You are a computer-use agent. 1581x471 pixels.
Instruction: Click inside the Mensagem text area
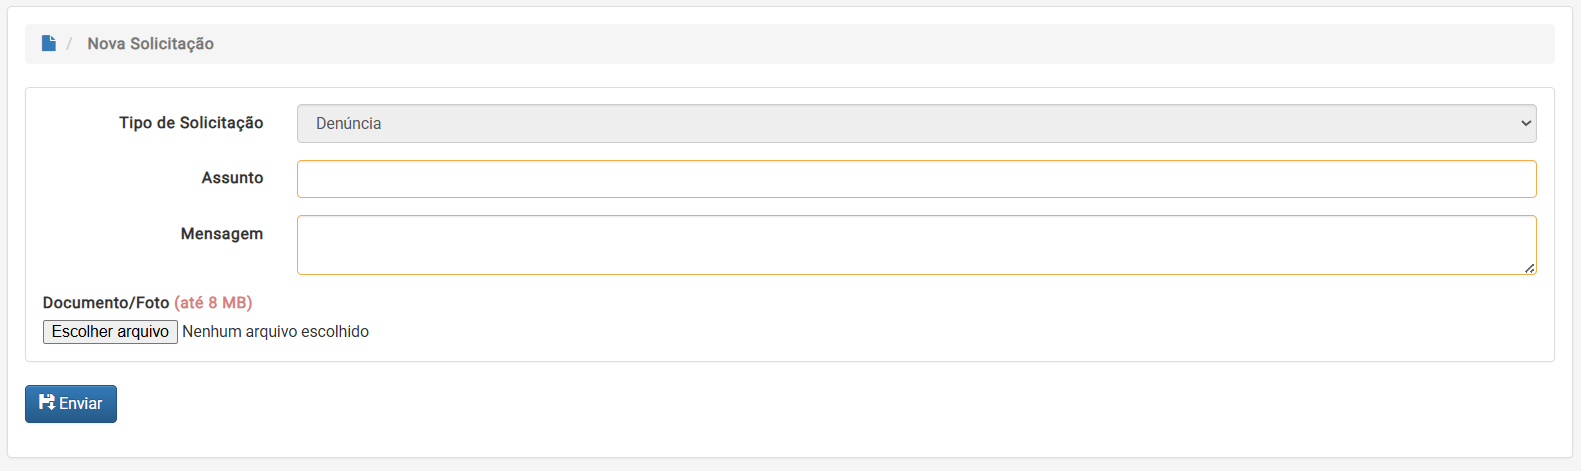coord(915,244)
